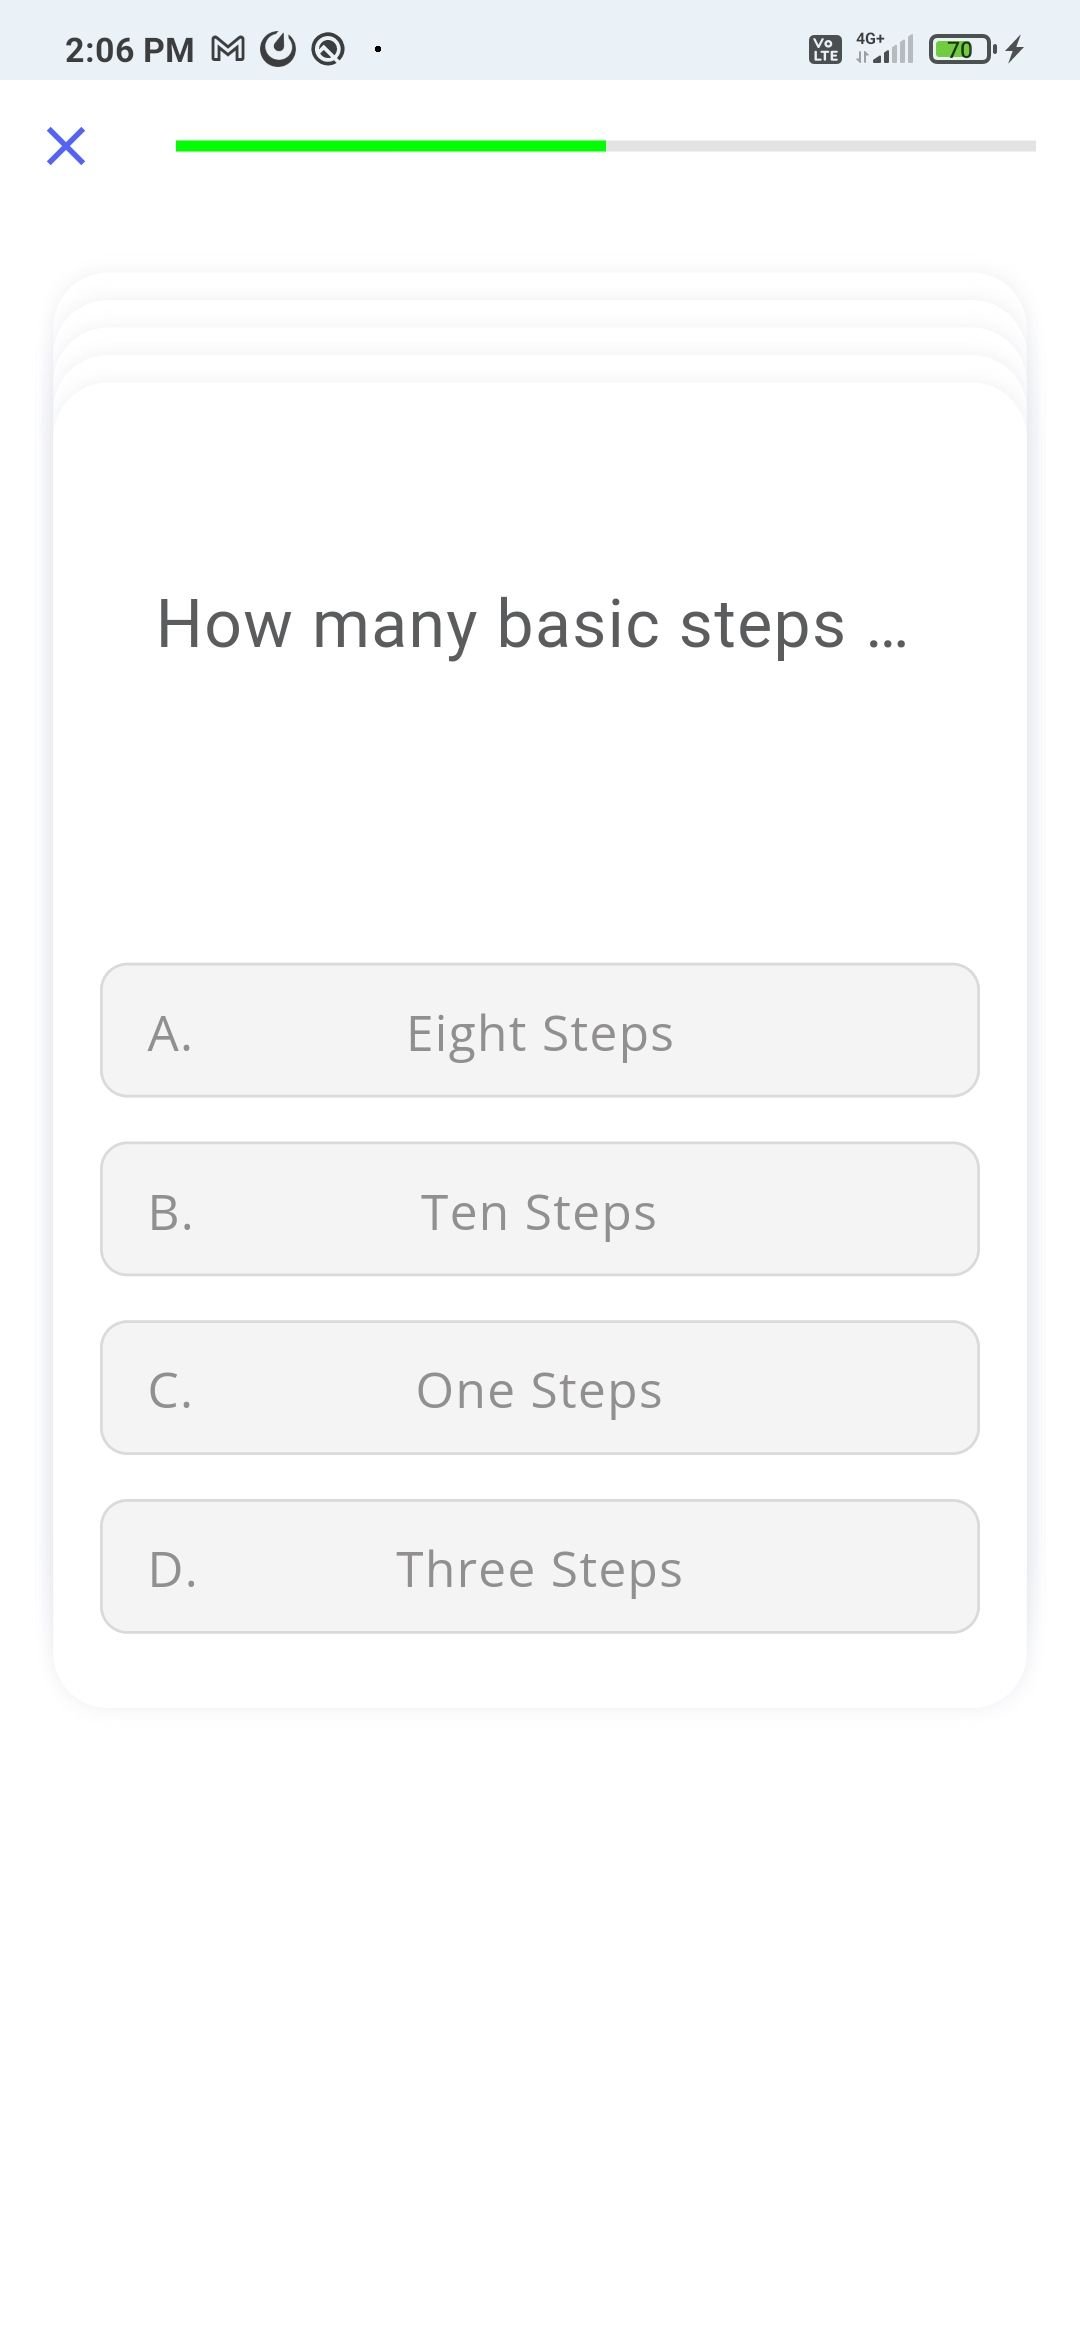This screenshot has width=1080, height=2340.
Task: Tap the Gmail notification icon in status bar
Action: [x=228, y=49]
